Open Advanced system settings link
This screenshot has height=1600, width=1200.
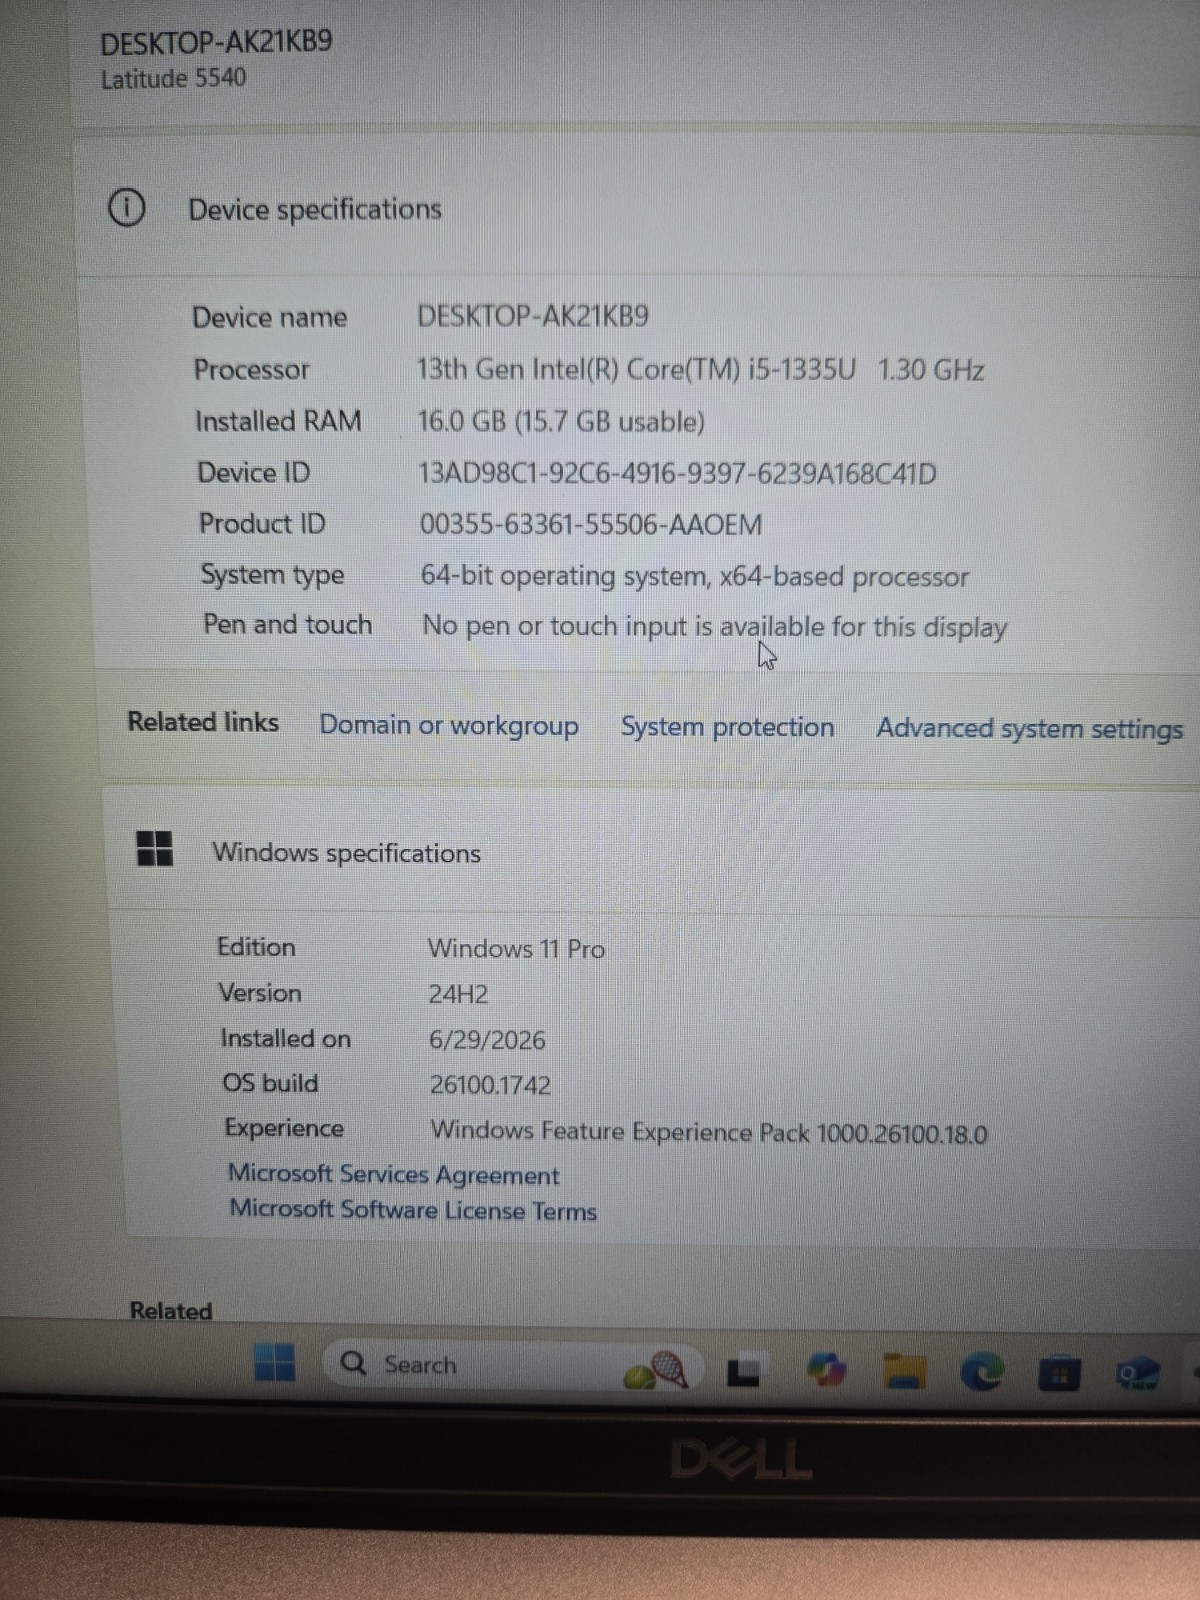1030,729
